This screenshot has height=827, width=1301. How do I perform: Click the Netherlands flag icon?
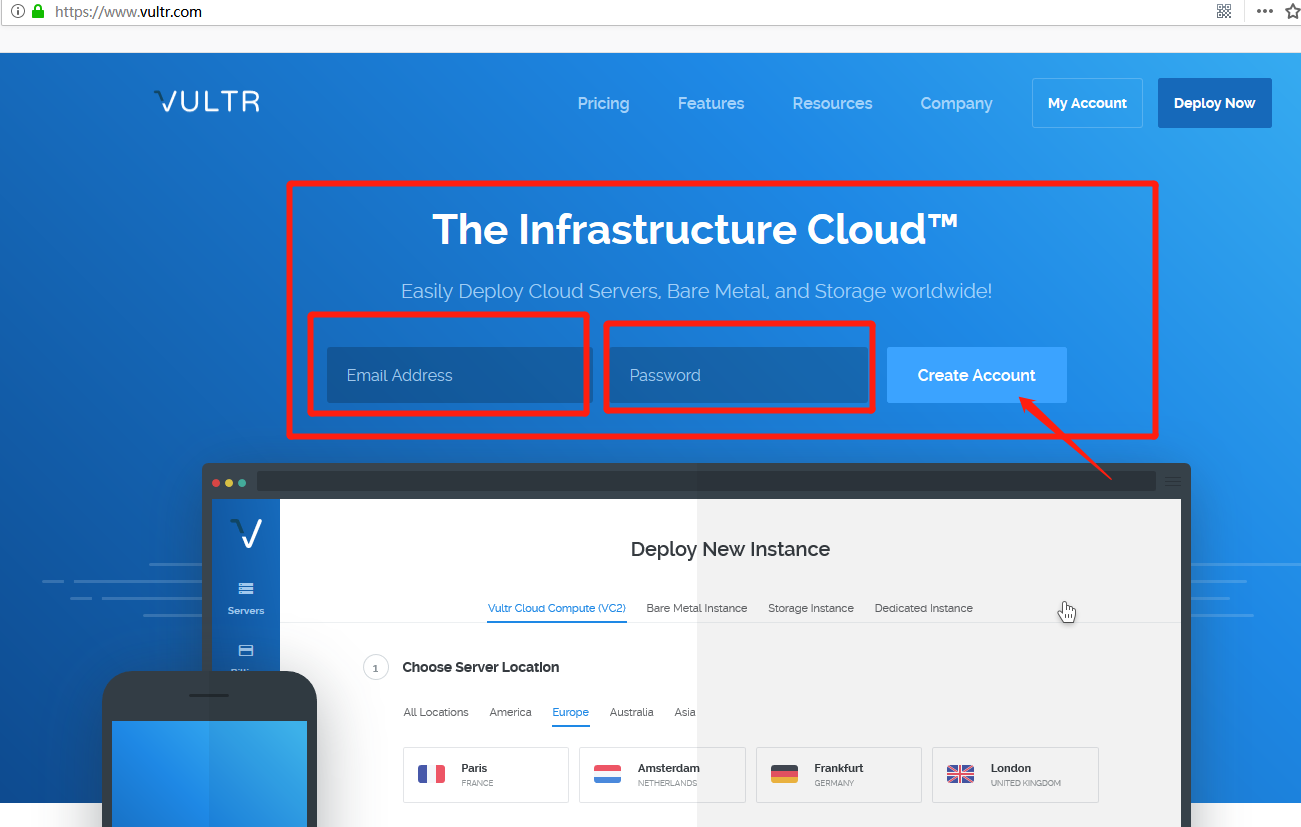(x=608, y=774)
